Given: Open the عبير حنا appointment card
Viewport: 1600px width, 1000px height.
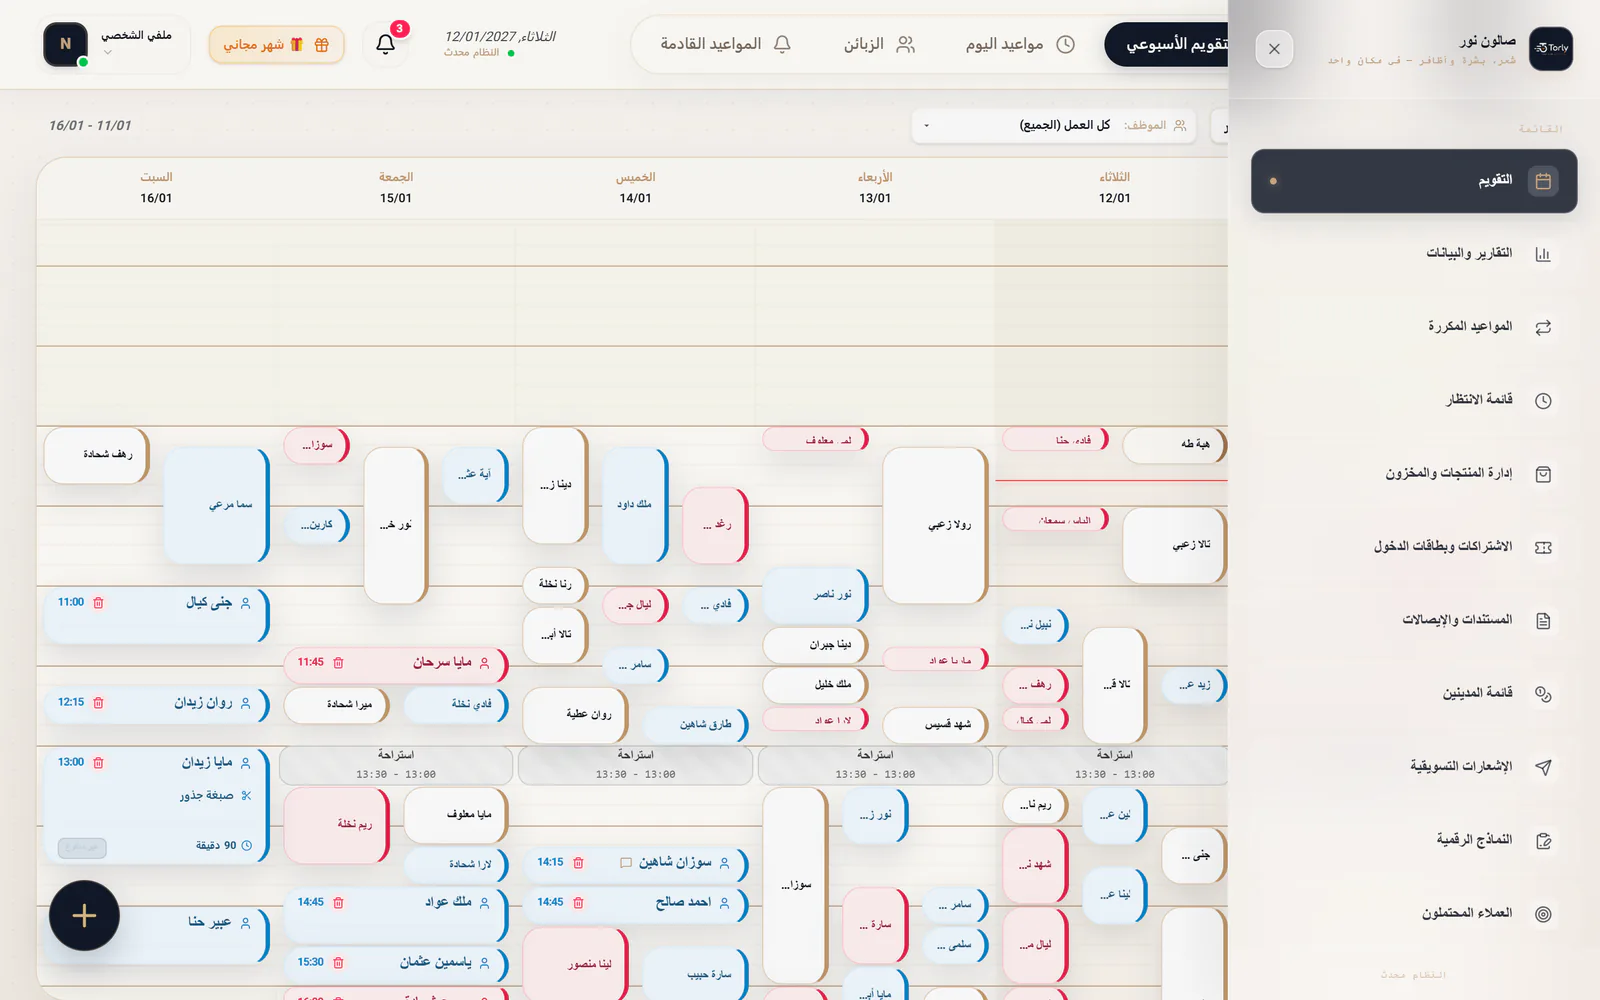Looking at the screenshot, I should tap(156, 934).
